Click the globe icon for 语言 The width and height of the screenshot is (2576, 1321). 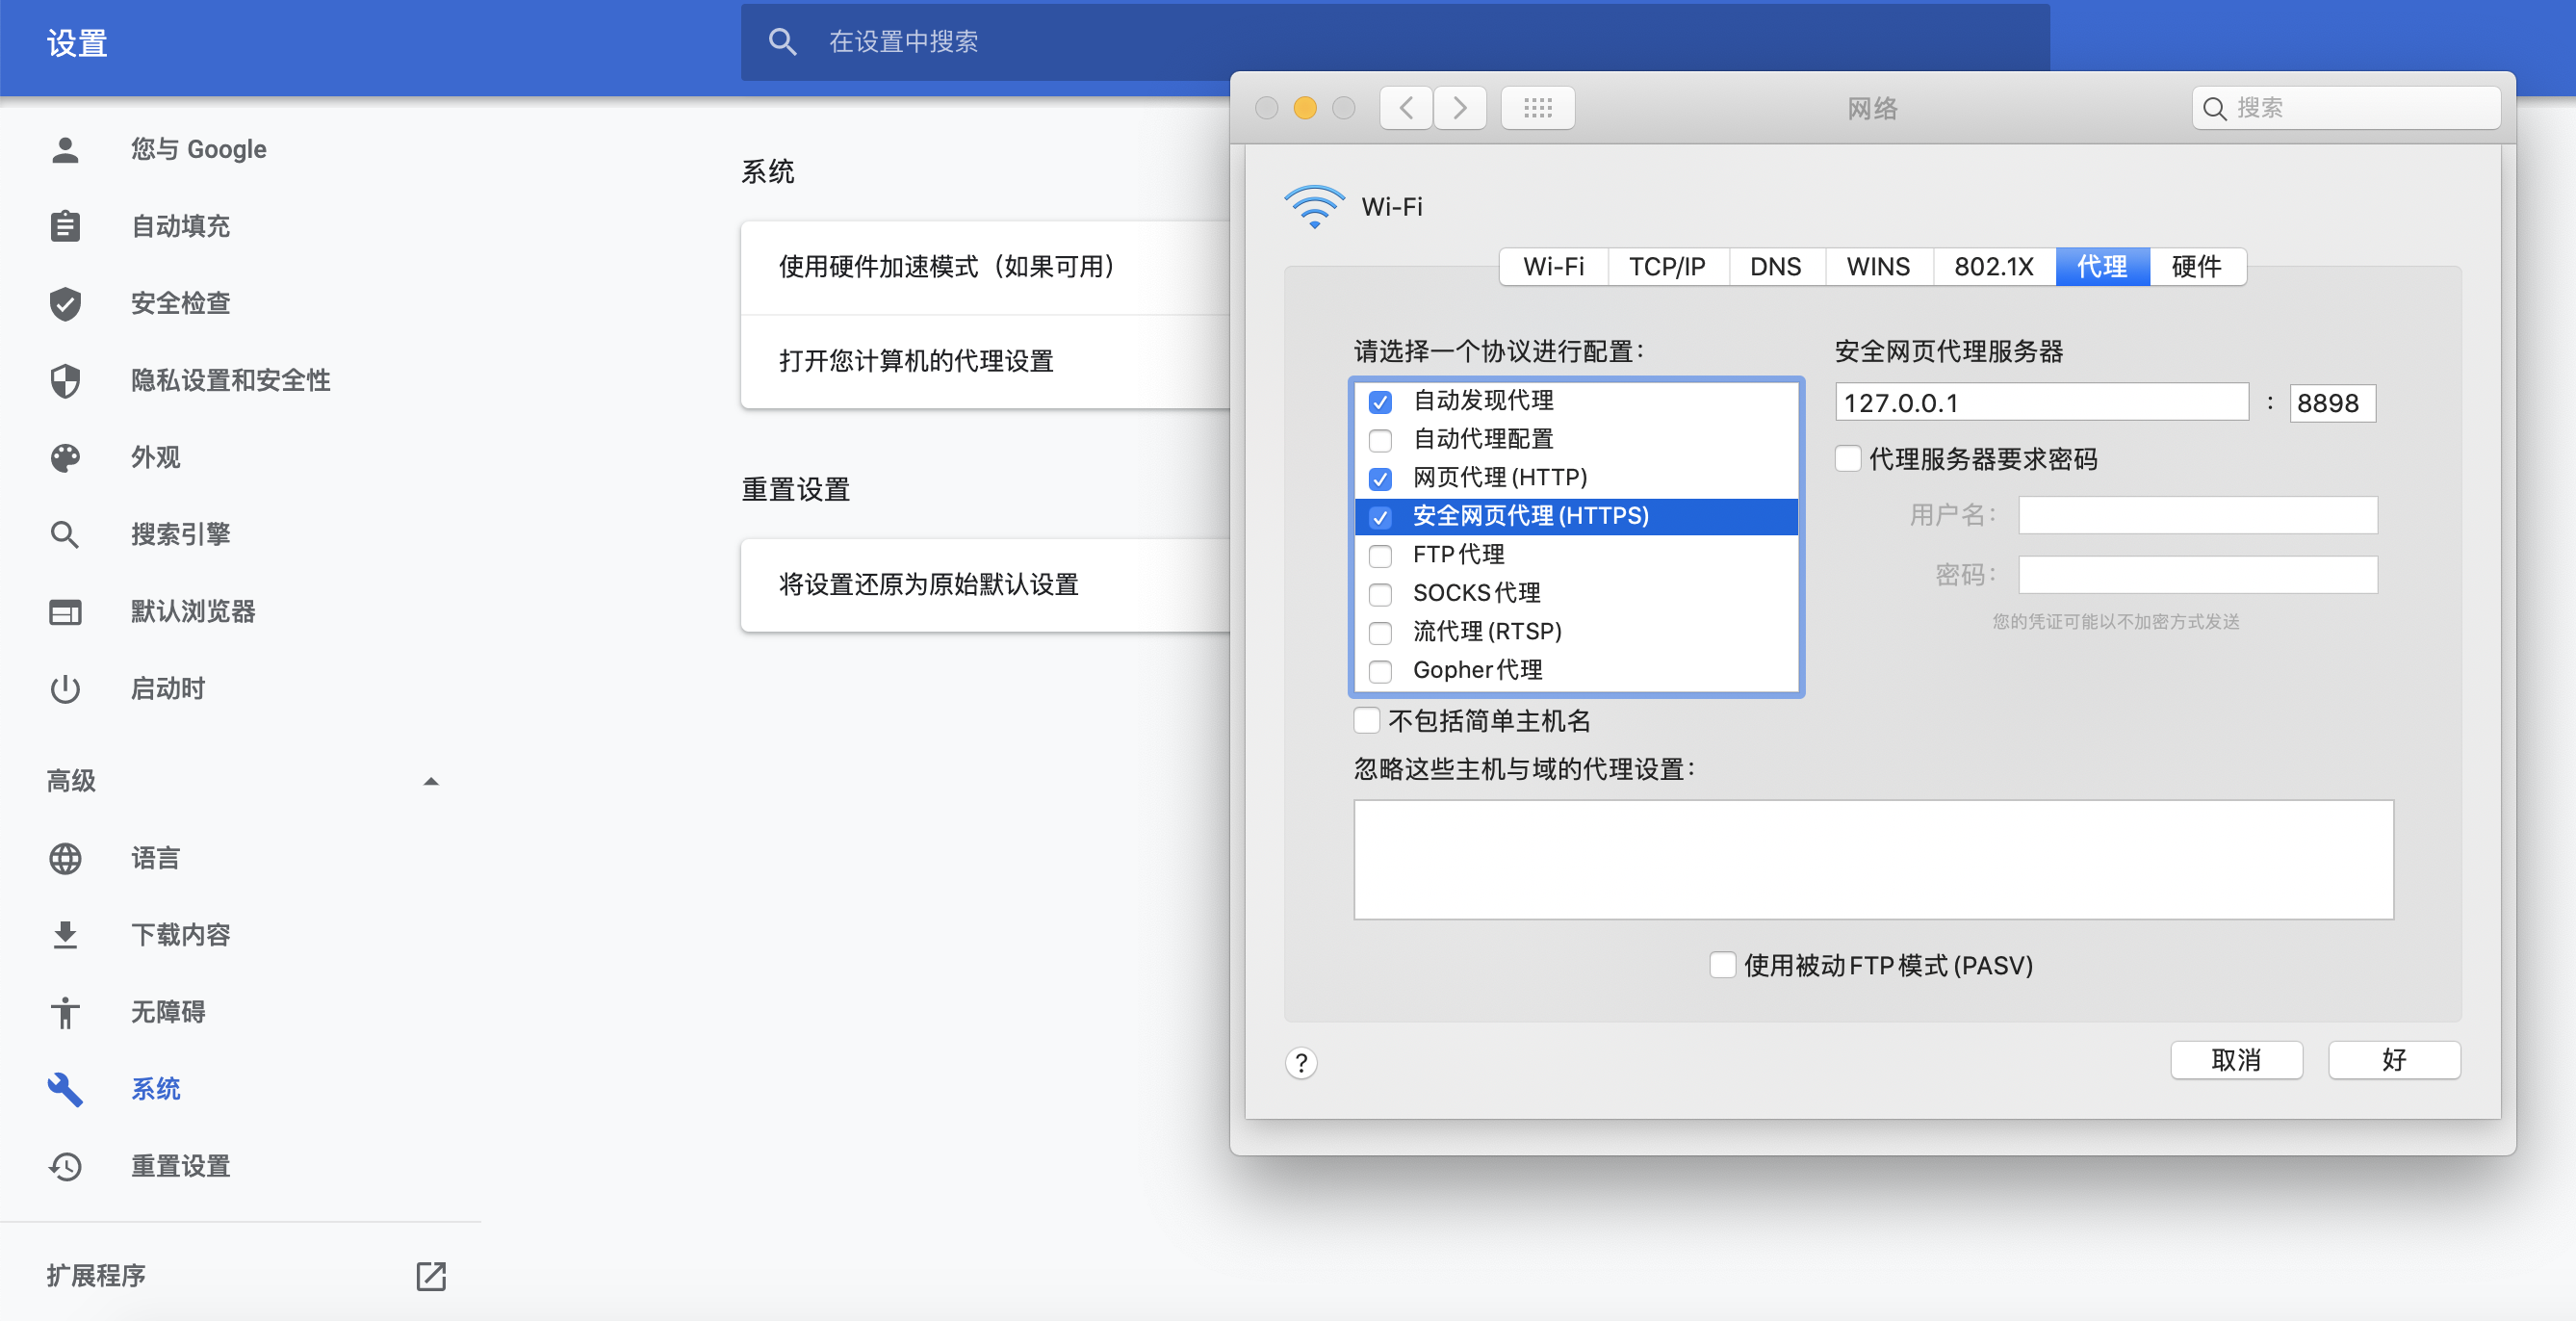click(65, 858)
